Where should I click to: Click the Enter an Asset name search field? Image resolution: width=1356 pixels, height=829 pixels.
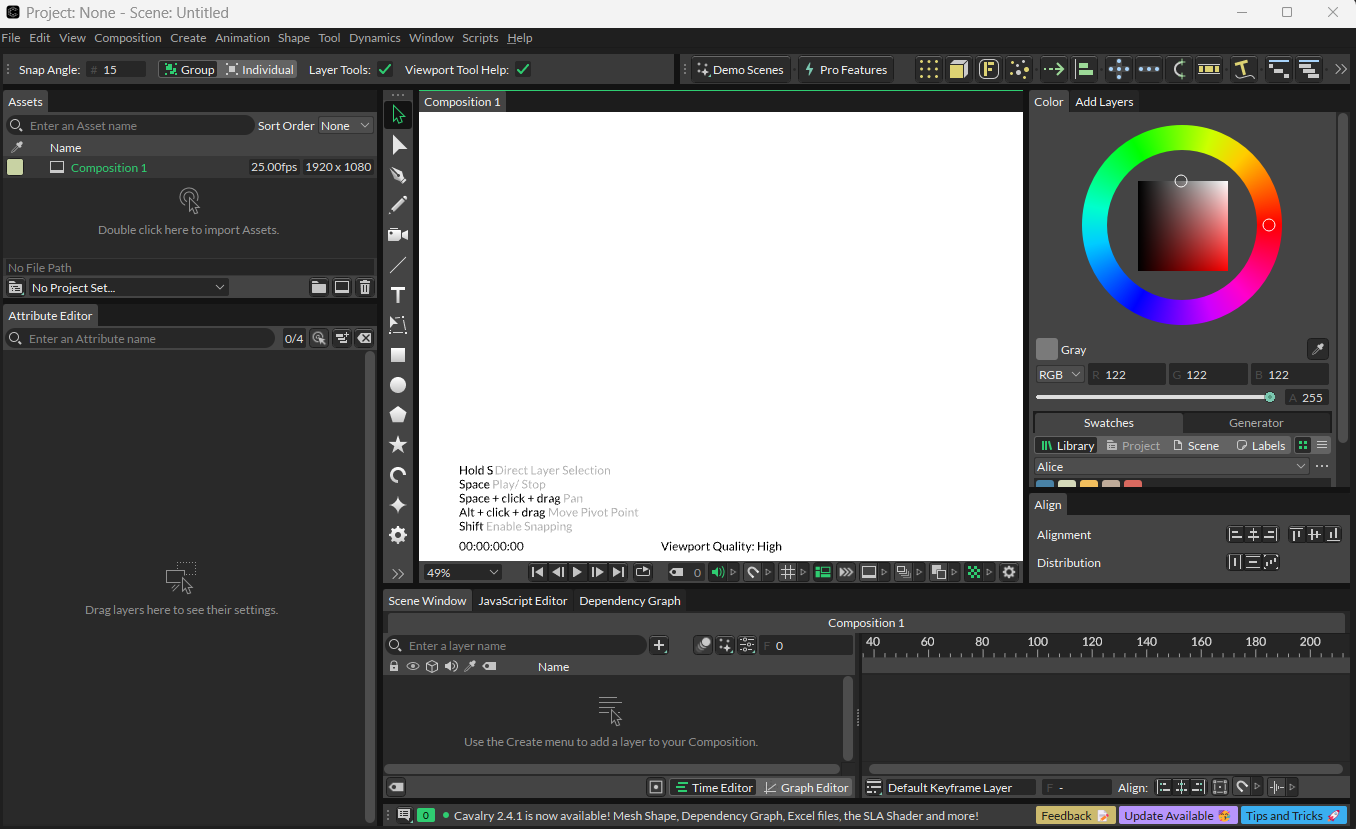pos(130,125)
